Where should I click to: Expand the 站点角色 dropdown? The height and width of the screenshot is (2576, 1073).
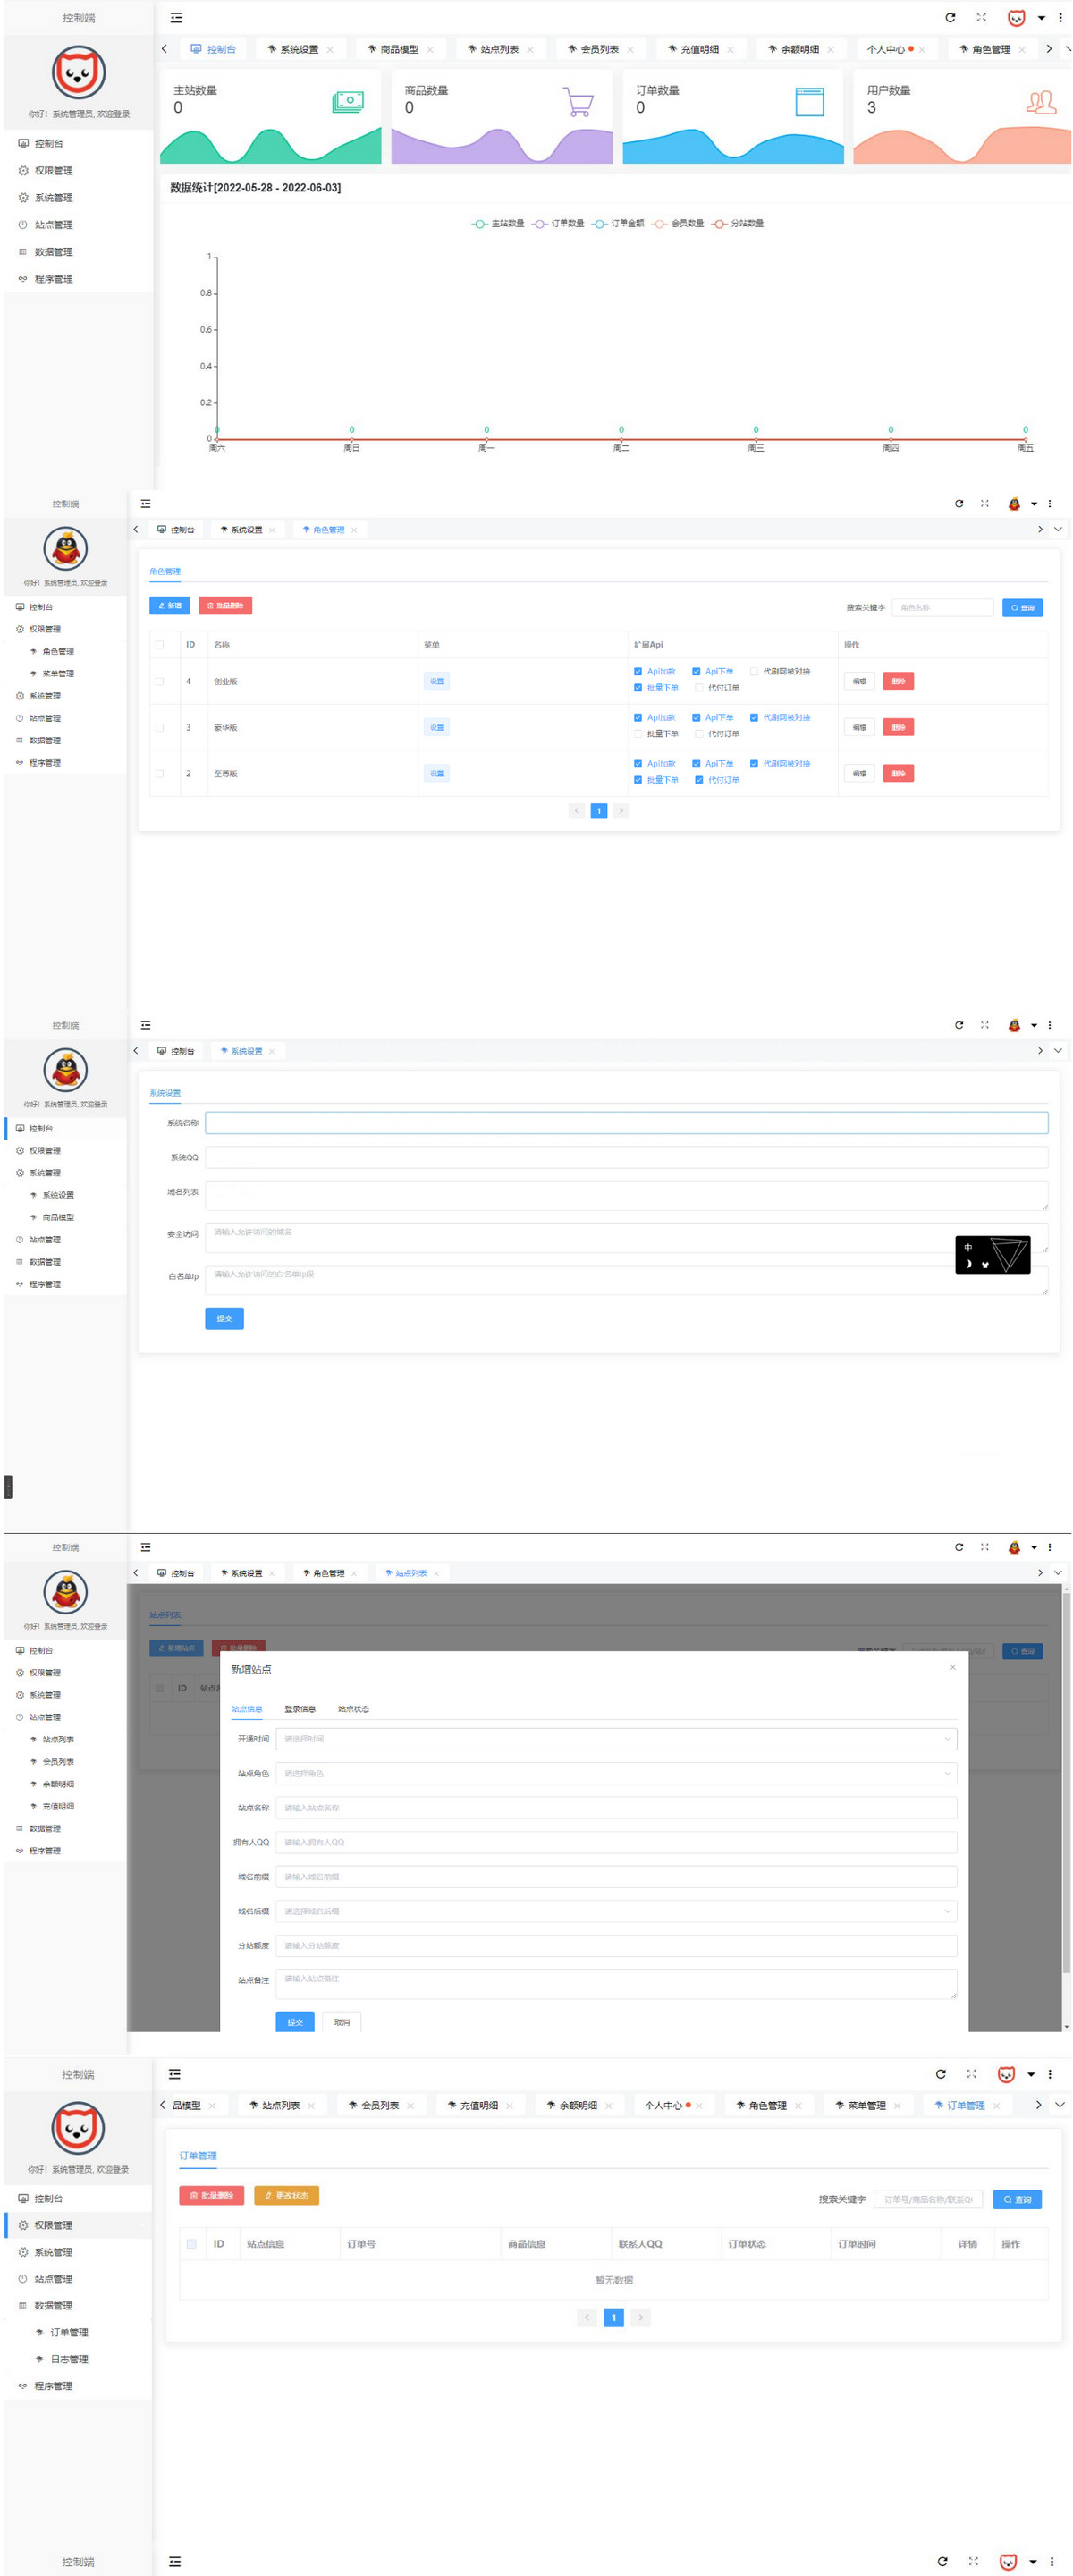[615, 1774]
